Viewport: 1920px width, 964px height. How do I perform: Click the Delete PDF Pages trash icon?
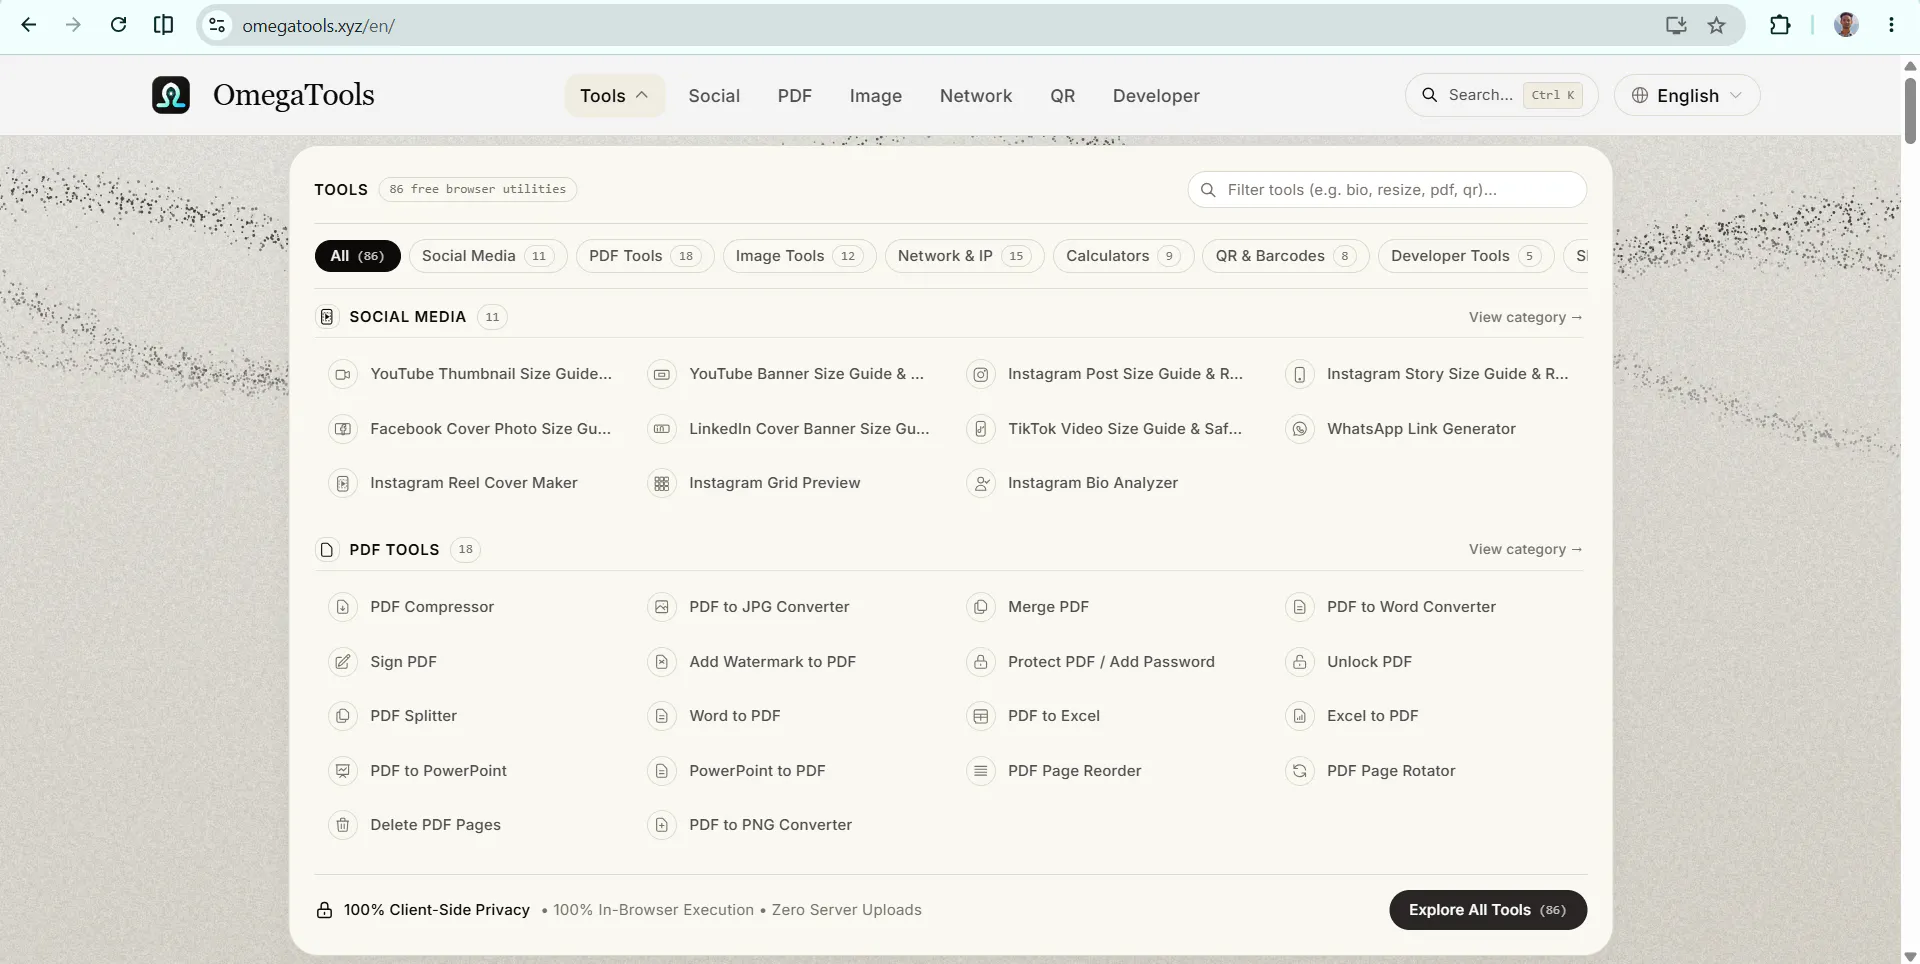pos(343,825)
